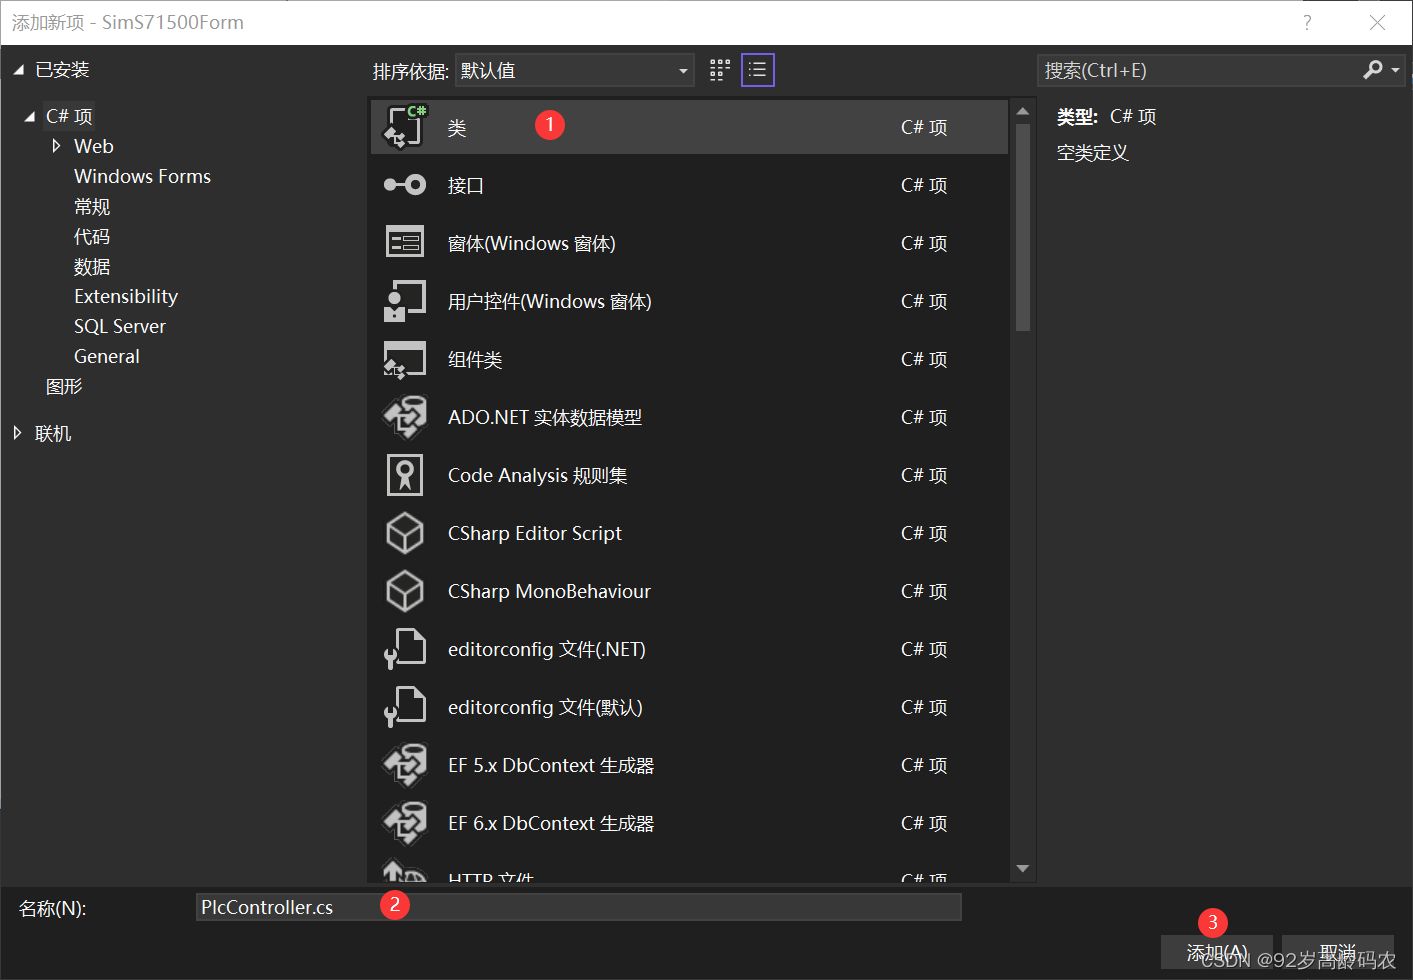Close the 添加新项 dialog

coord(1377,23)
